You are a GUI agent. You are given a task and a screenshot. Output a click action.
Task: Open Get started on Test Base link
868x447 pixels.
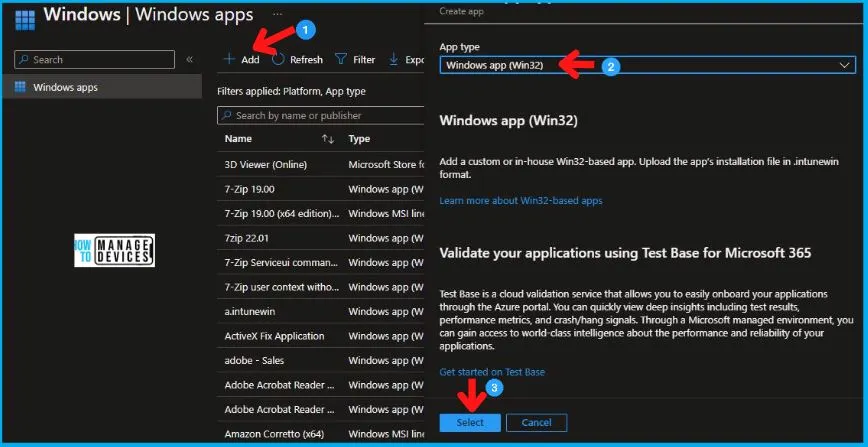492,372
